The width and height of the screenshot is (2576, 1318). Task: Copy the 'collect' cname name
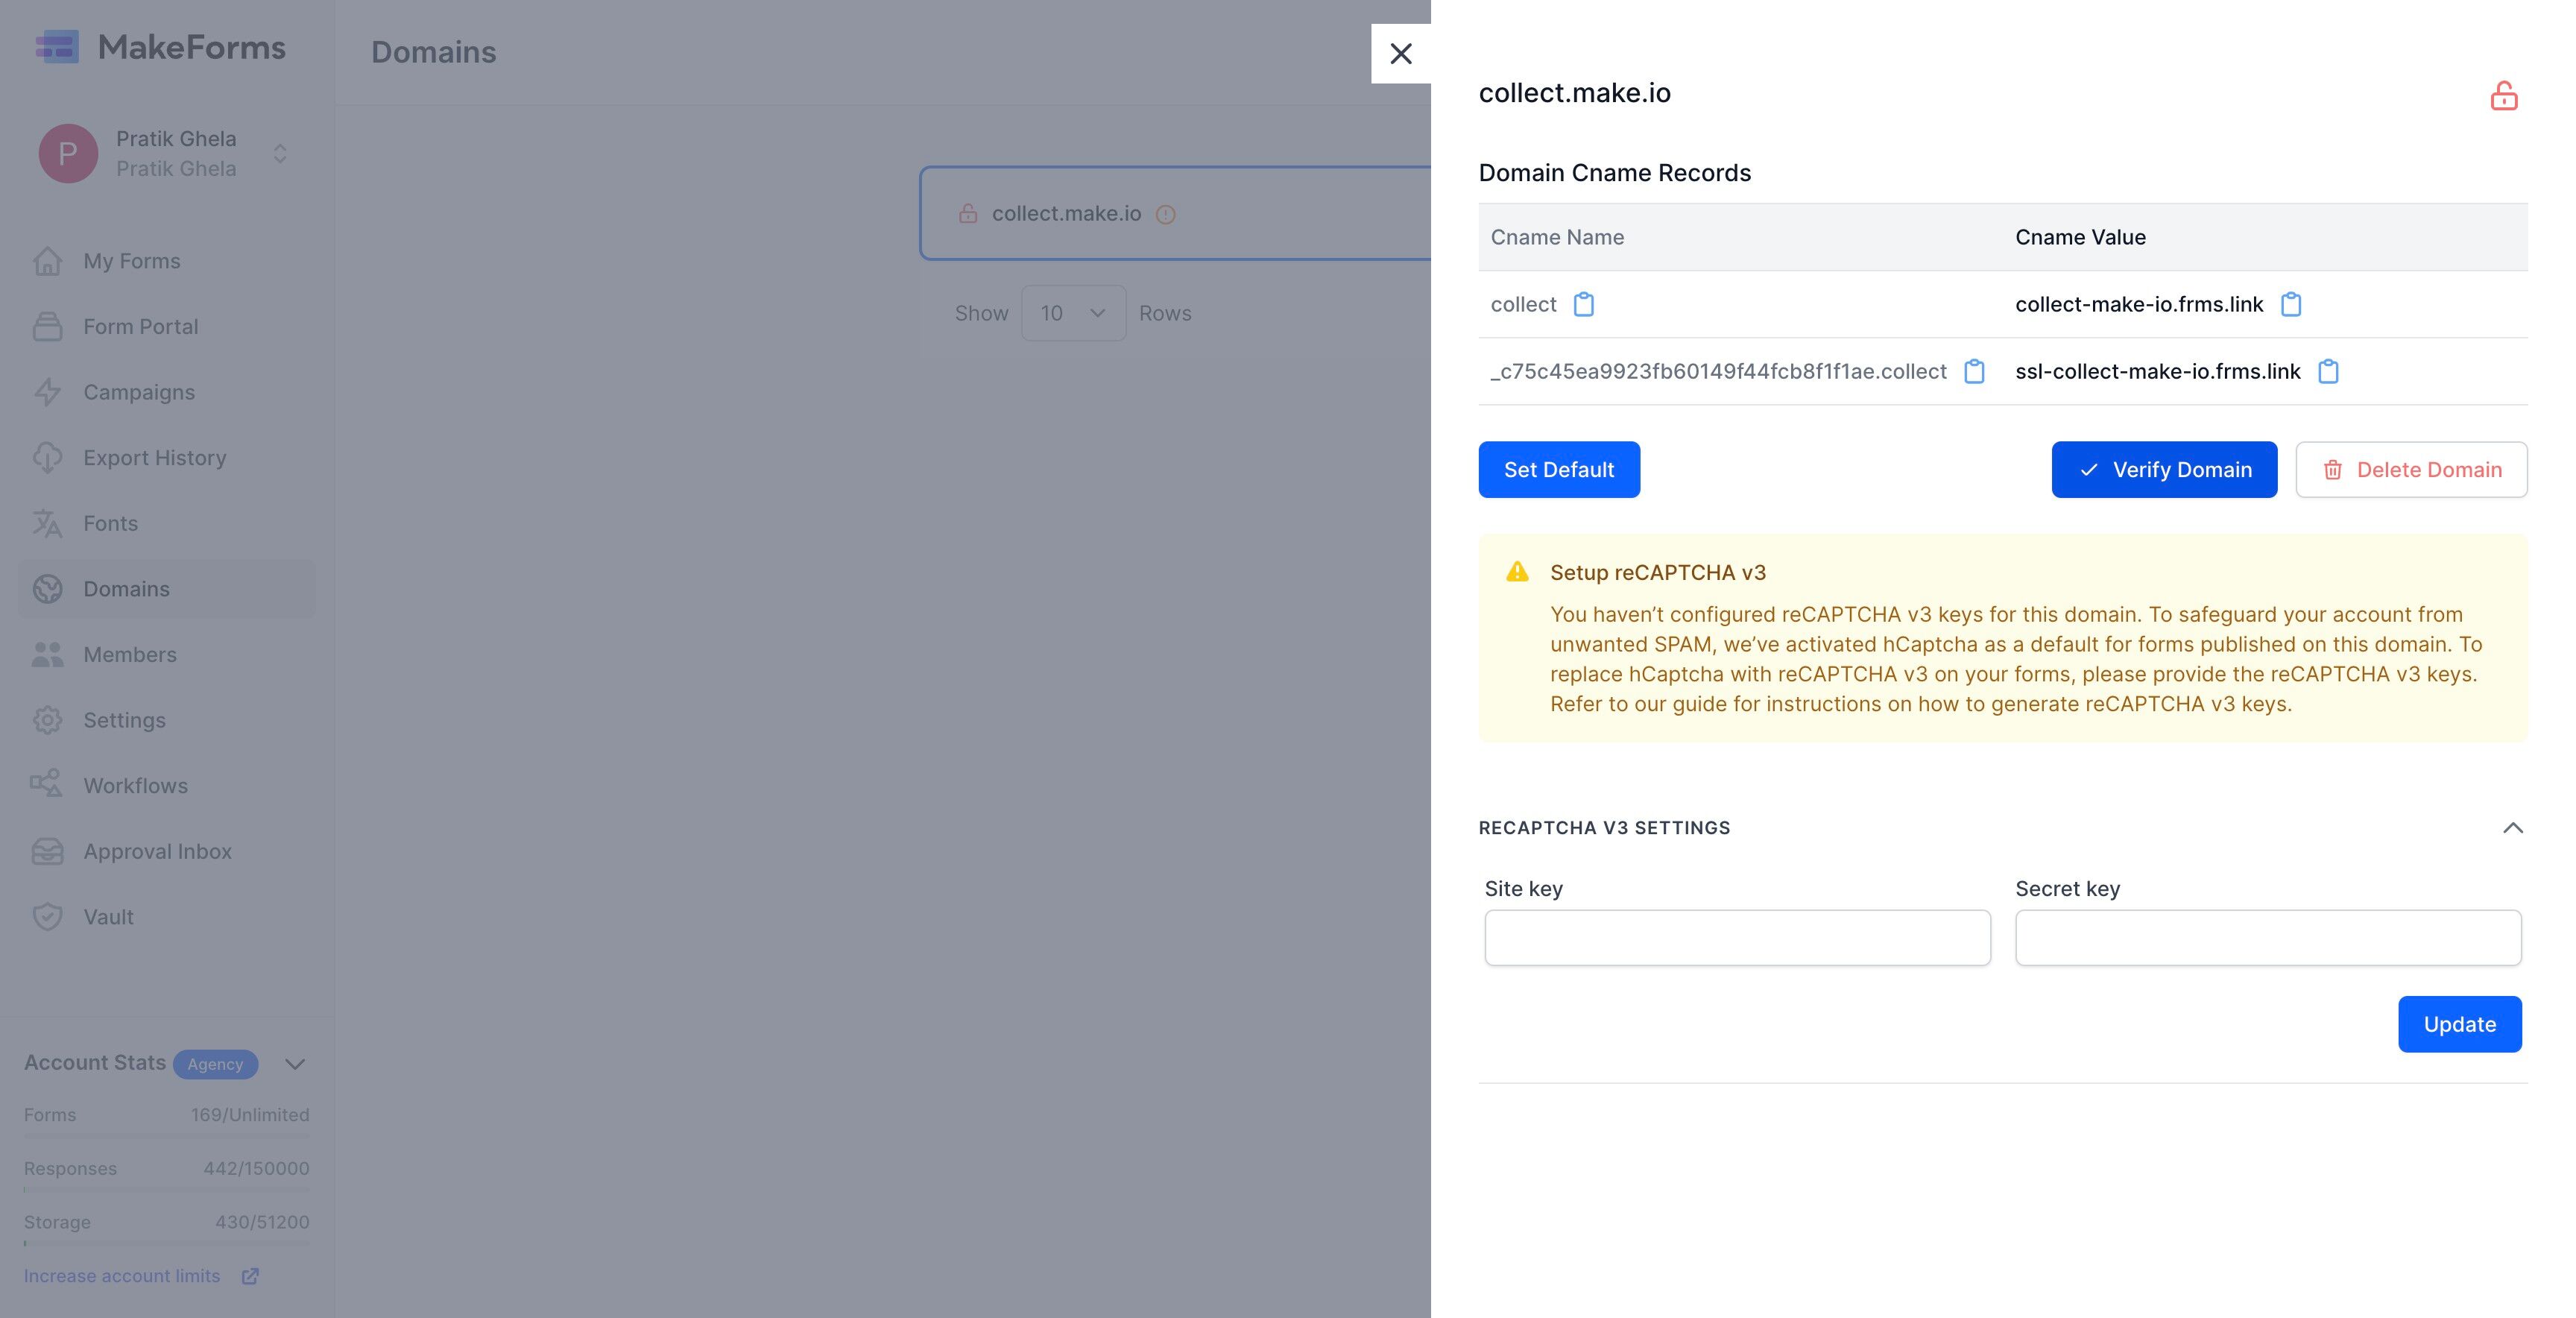pos(1583,304)
